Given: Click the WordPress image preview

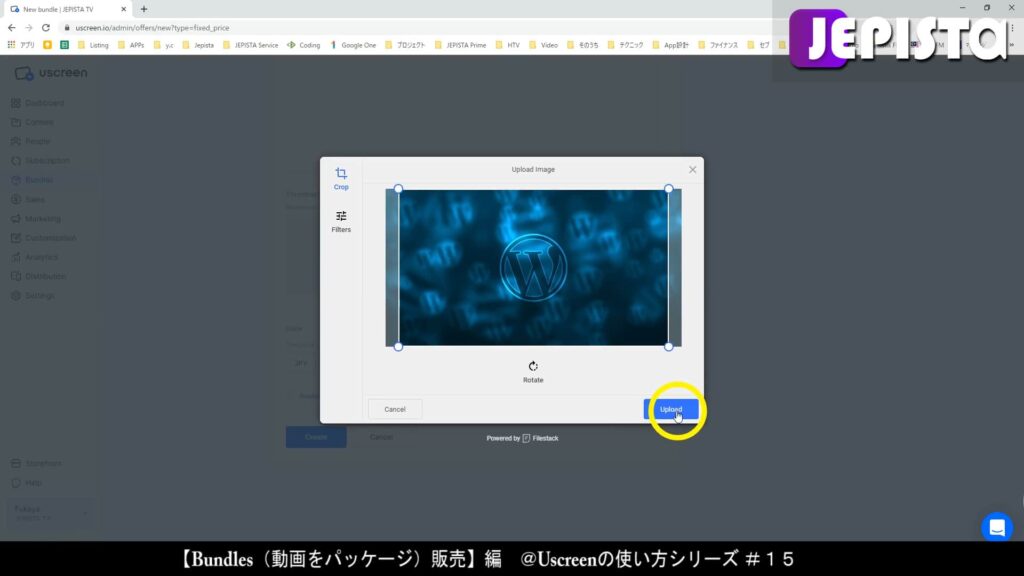Looking at the screenshot, I should (x=533, y=268).
